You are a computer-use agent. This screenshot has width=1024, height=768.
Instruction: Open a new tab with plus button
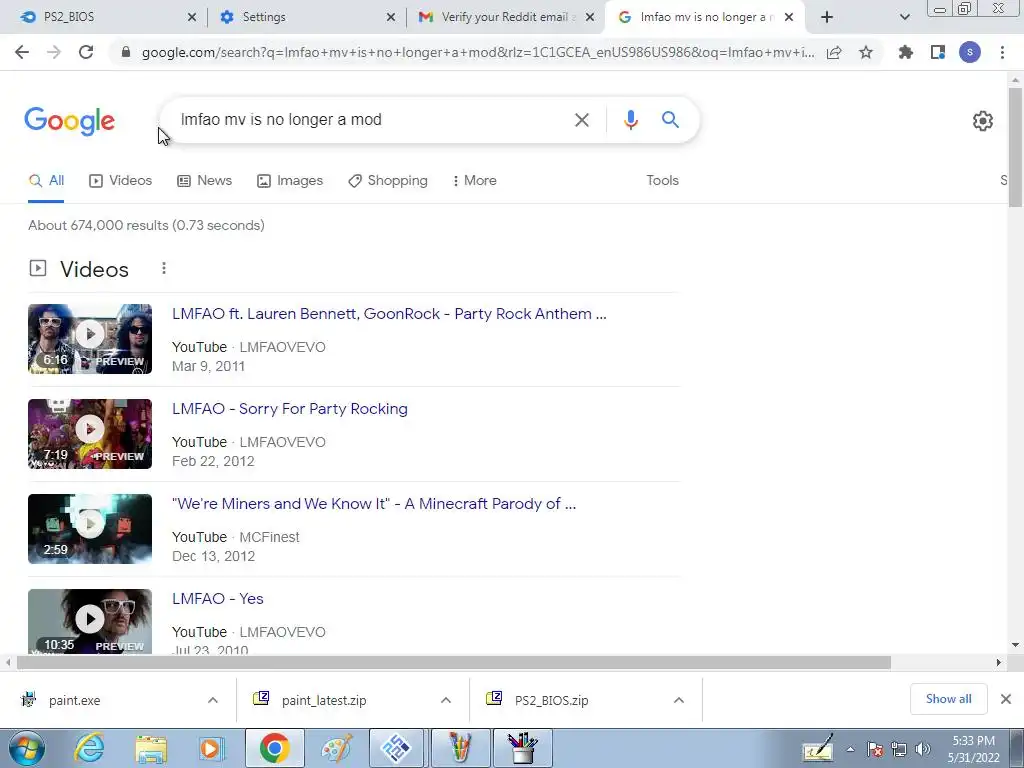pyautogui.click(x=827, y=17)
